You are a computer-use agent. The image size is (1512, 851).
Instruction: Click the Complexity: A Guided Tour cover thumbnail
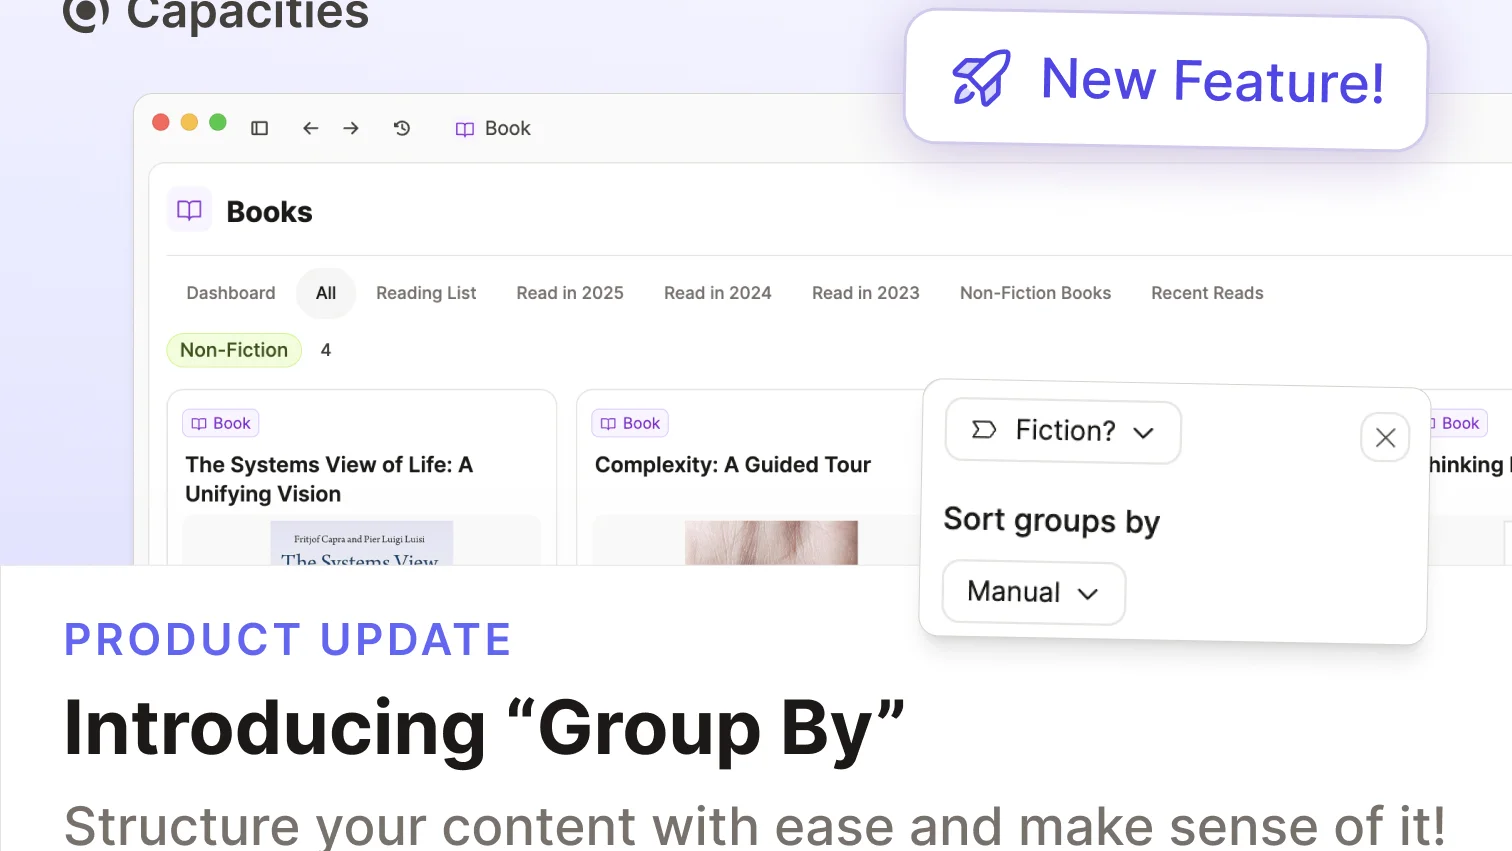click(771, 542)
